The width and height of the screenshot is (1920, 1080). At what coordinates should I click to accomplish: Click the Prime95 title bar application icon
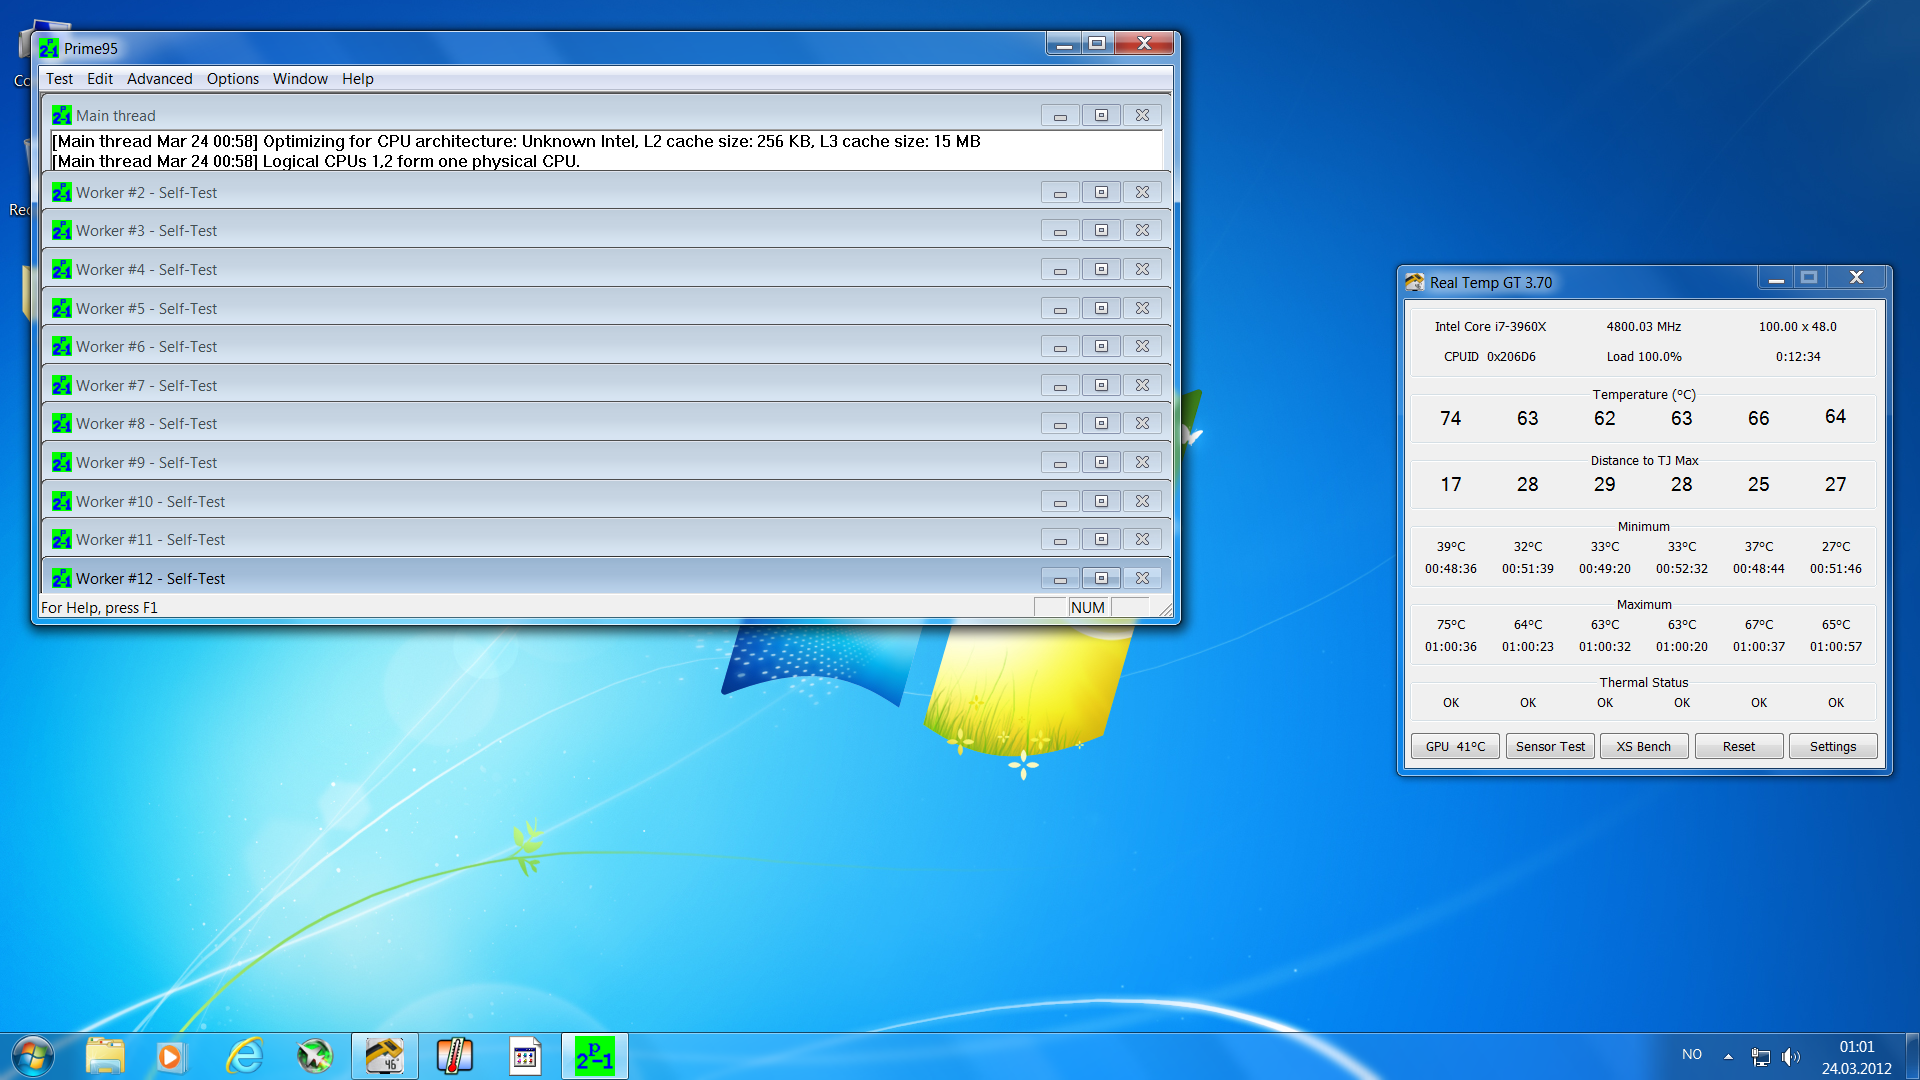click(49, 48)
